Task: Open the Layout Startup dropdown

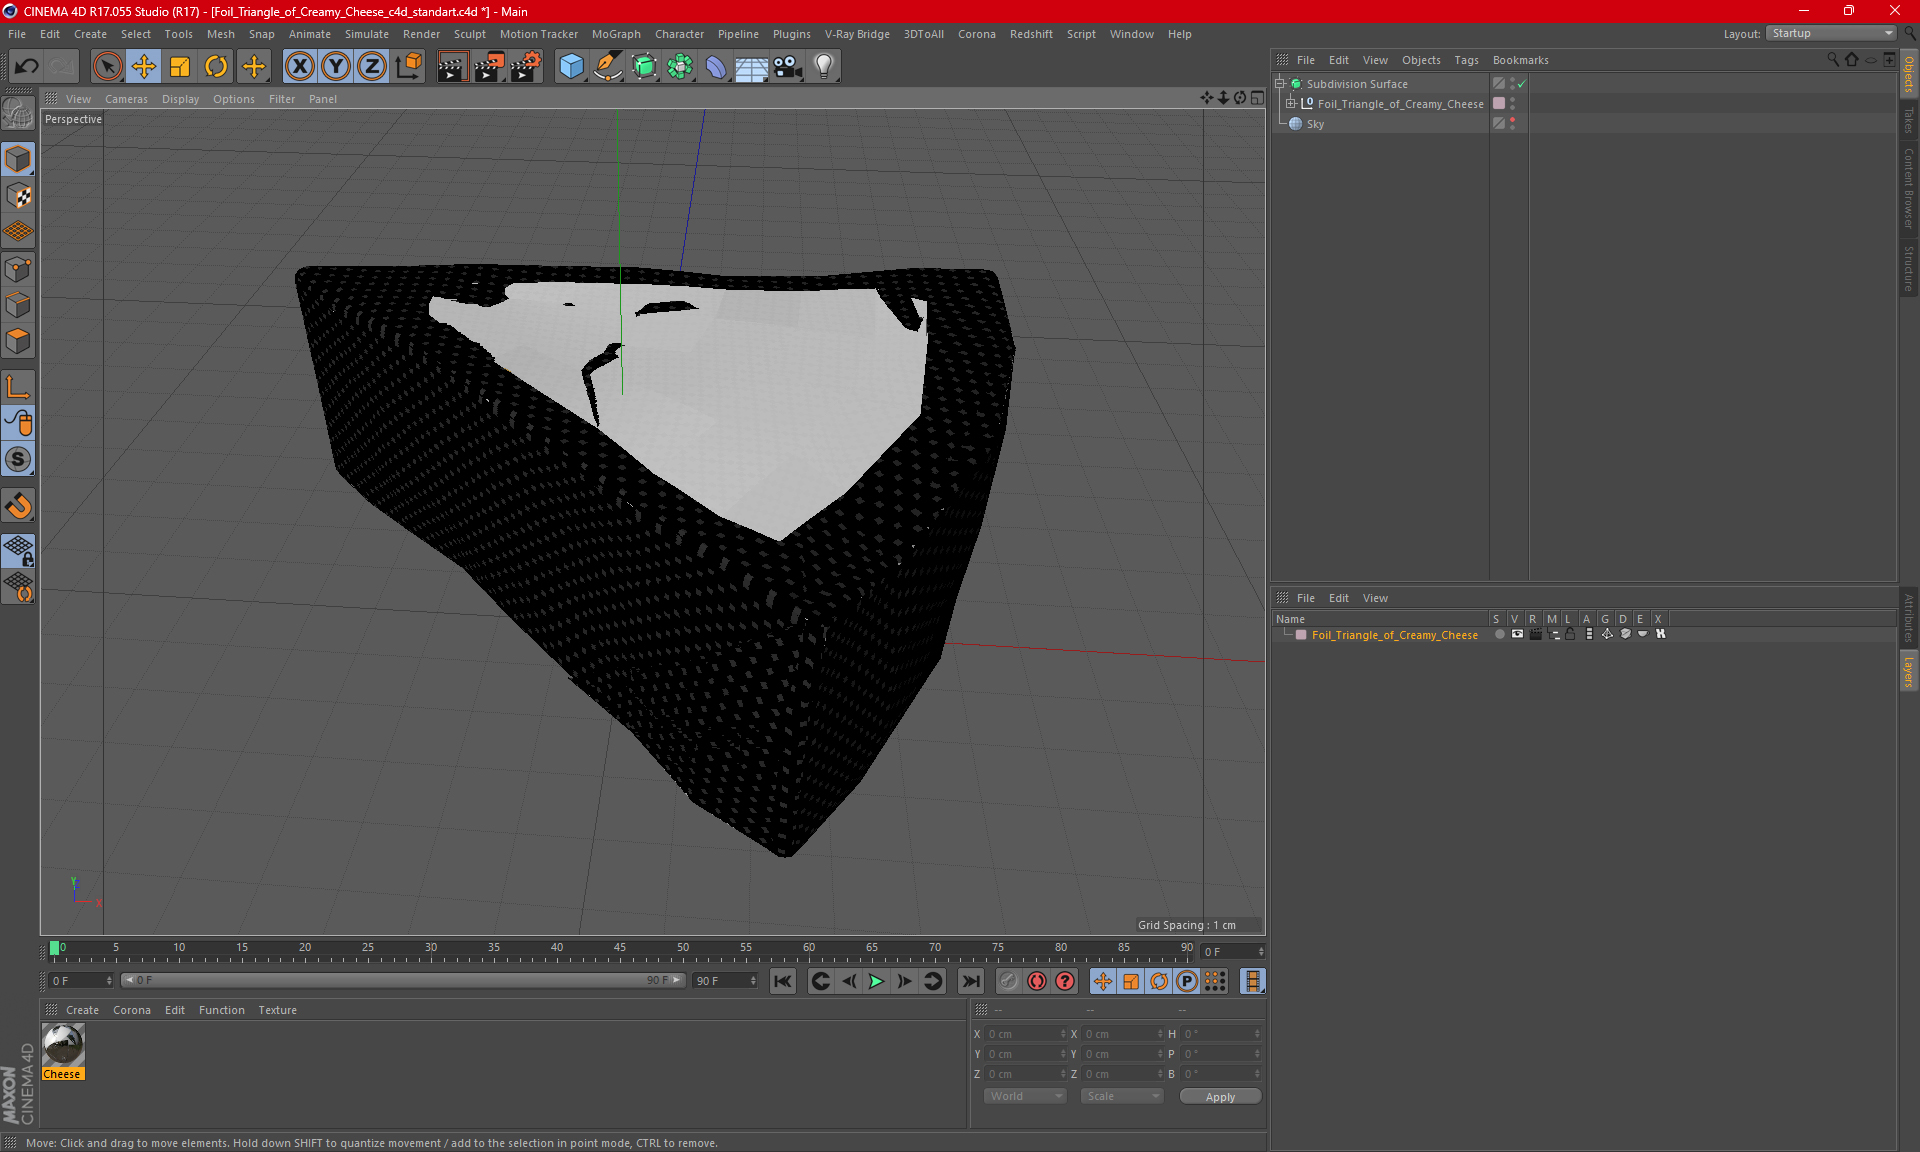Action: [1832, 33]
